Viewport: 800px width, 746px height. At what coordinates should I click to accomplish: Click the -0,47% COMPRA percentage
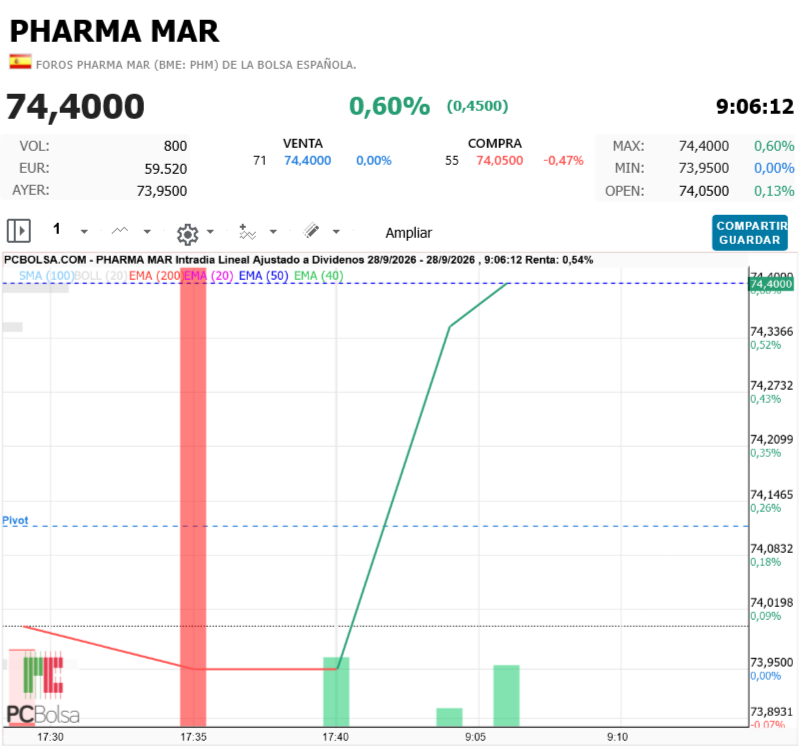[563, 161]
